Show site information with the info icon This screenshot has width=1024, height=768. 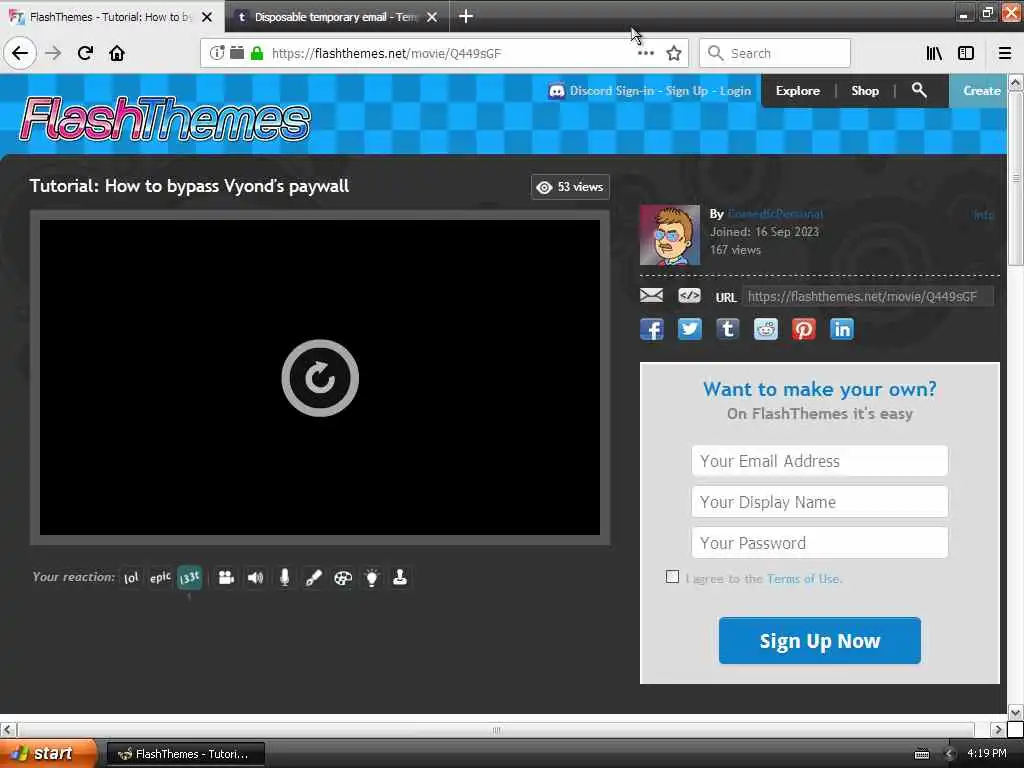click(x=217, y=53)
